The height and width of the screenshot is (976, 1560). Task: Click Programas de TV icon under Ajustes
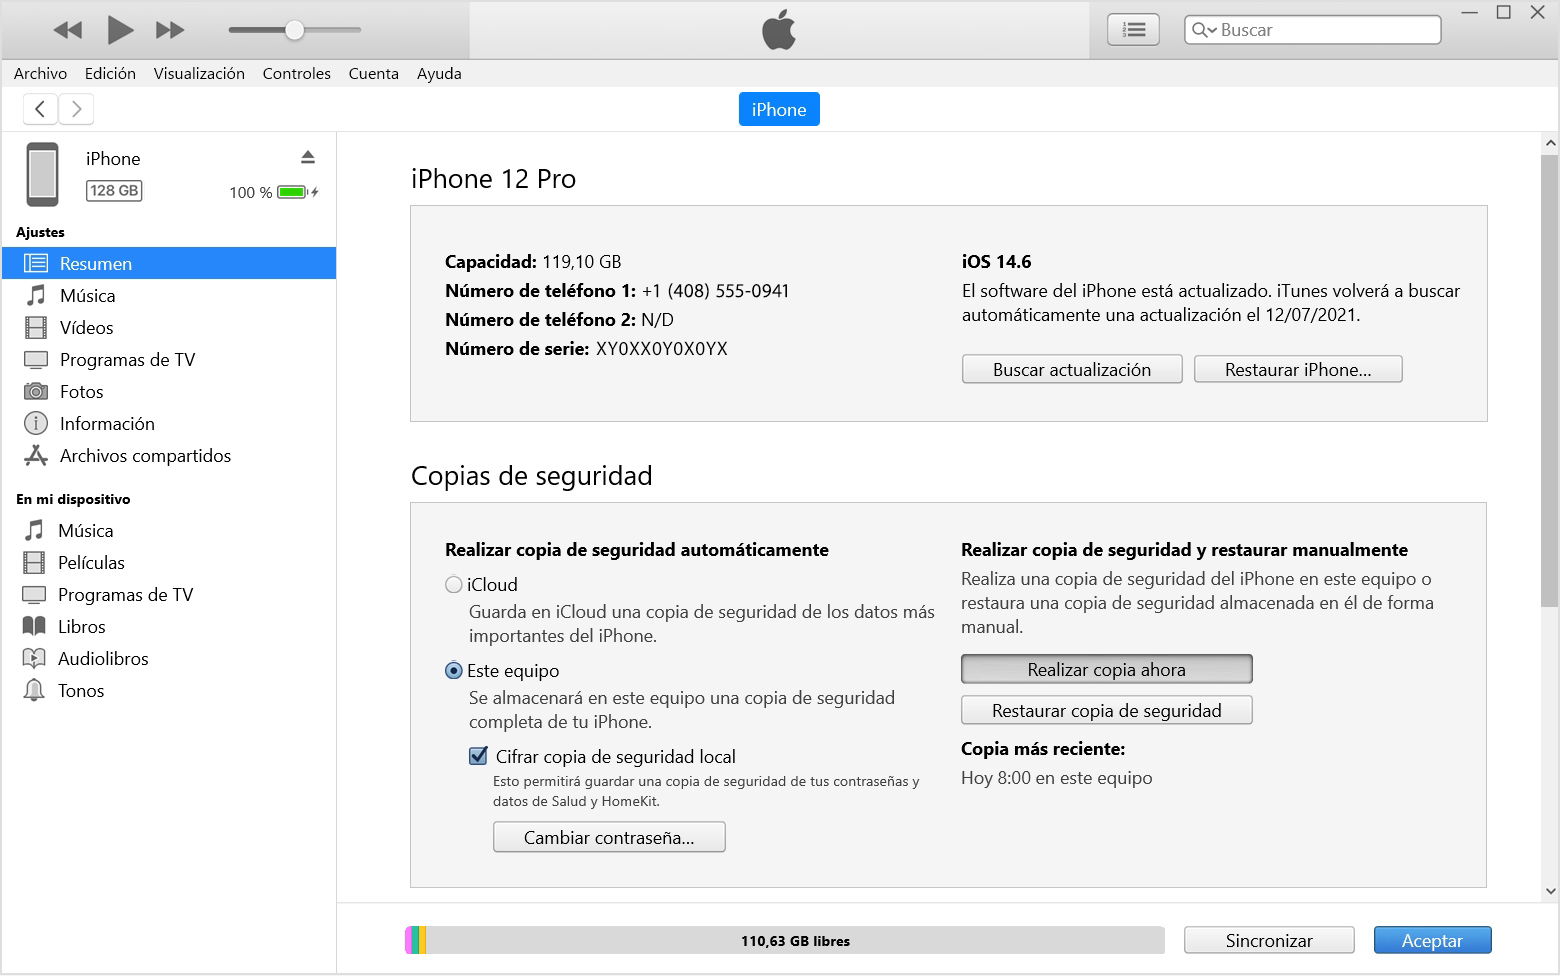(36, 359)
